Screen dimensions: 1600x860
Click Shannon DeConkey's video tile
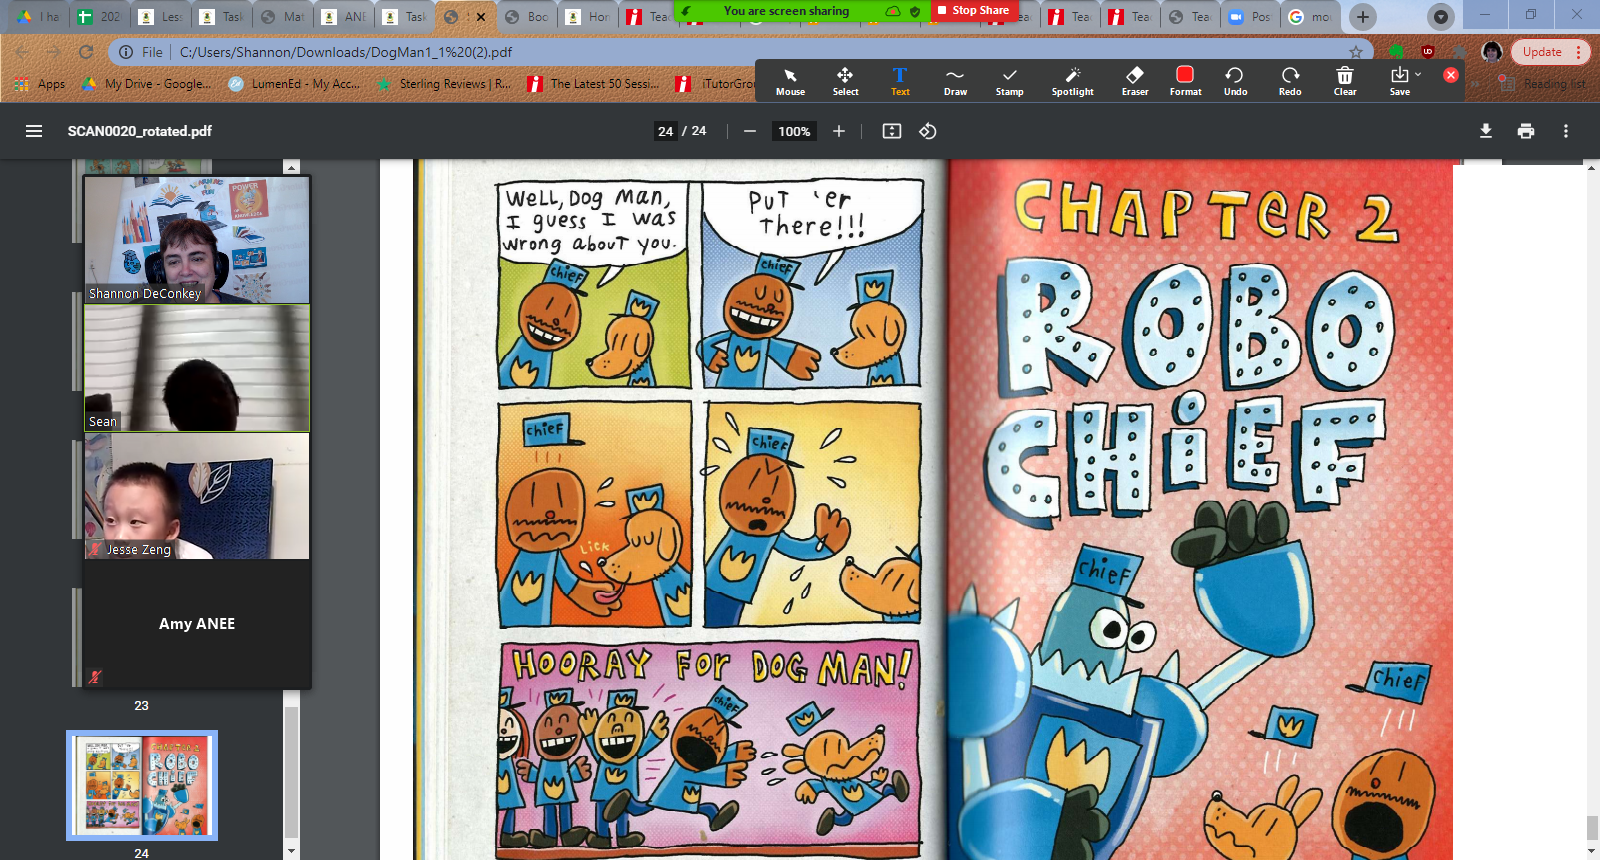[197, 240]
